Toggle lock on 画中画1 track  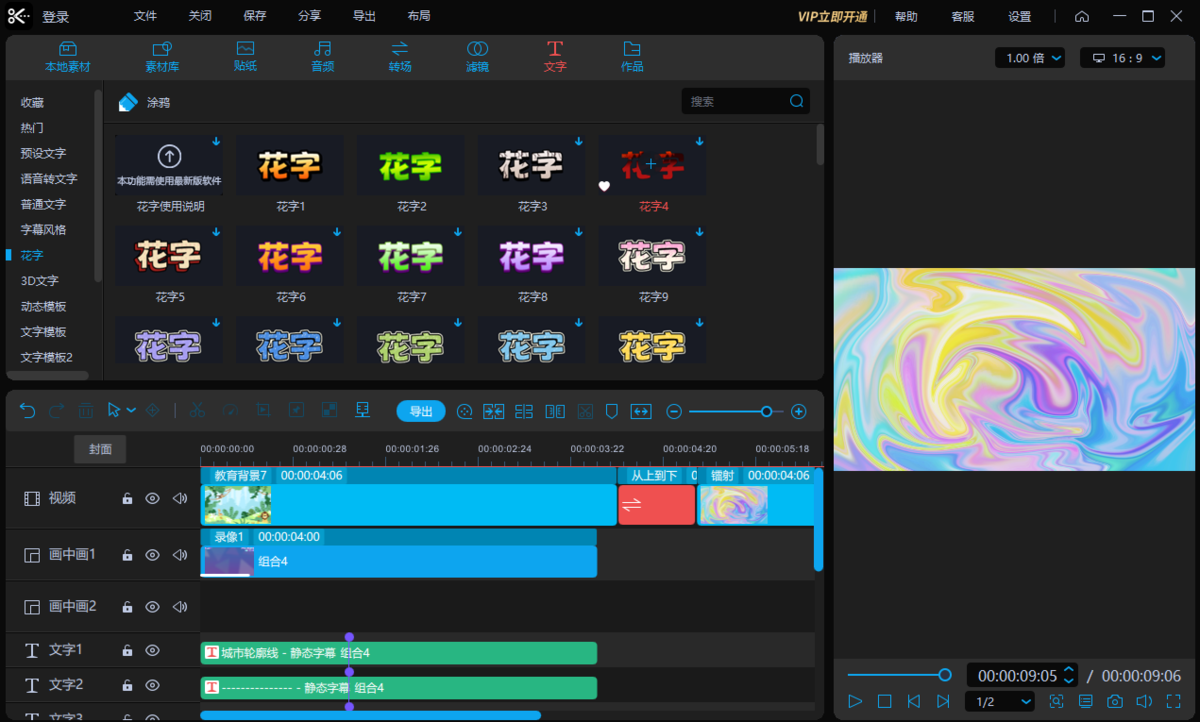[127, 555]
